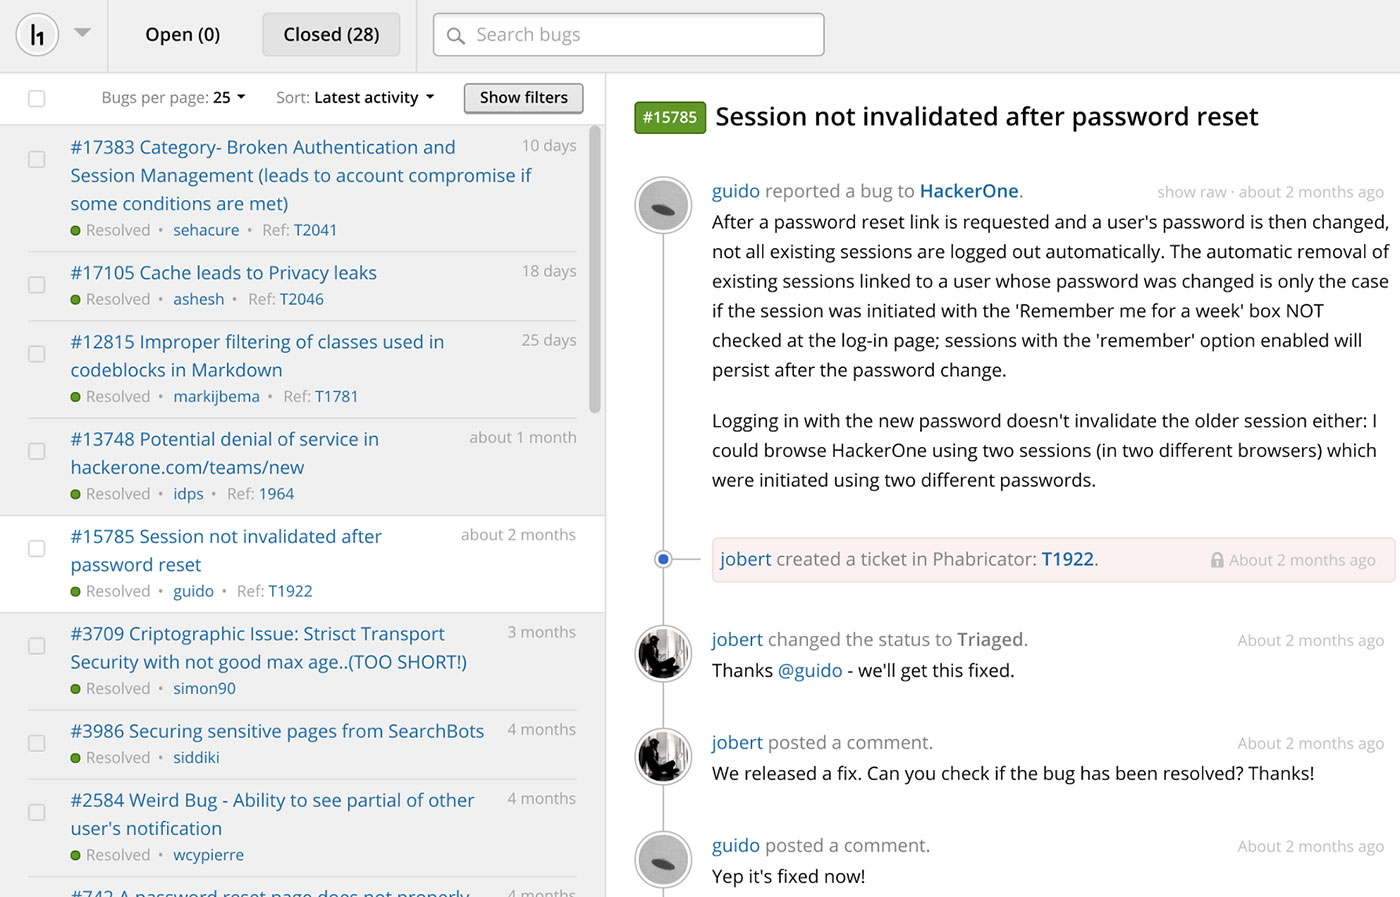The height and width of the screenshot is (897, 1400).
Task: Click the blue timeline marker dot on the ticket event
Action: coord(663,559)
